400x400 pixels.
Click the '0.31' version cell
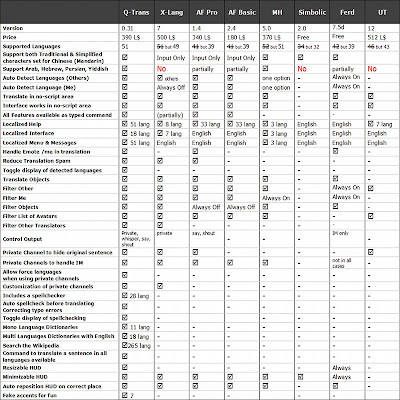[127, 28]
